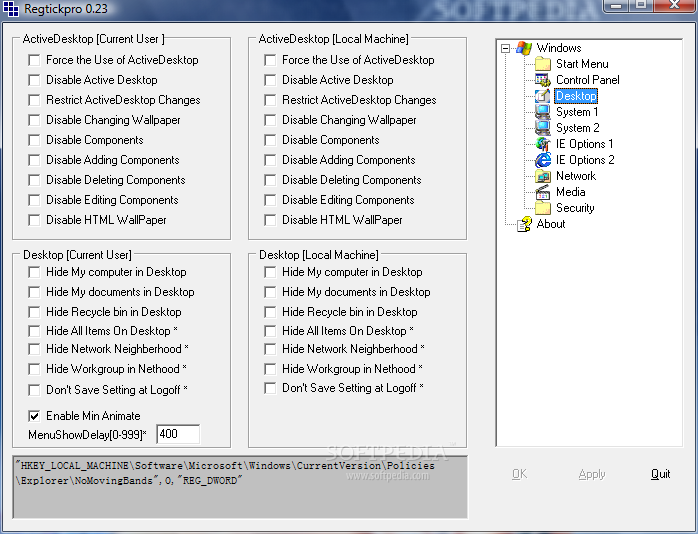Check Hide Recycle bin under Current User

[34, 312]
